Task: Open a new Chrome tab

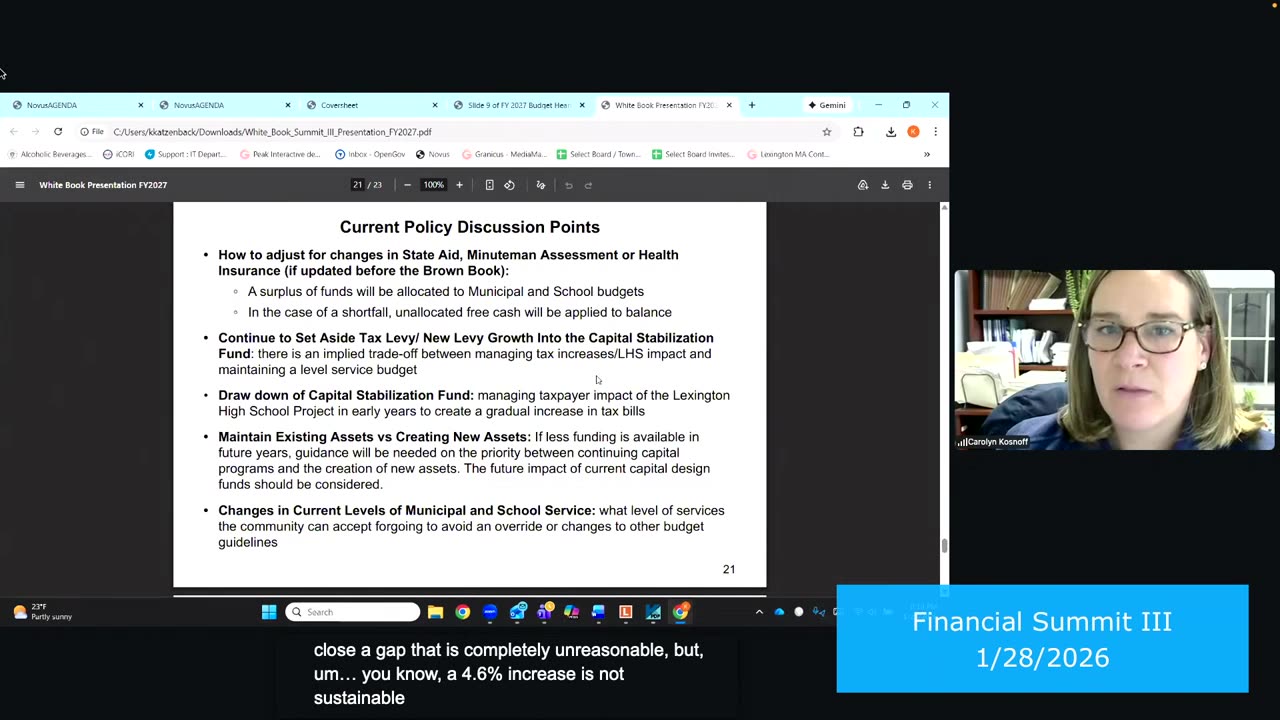Action: click(752, 105)
